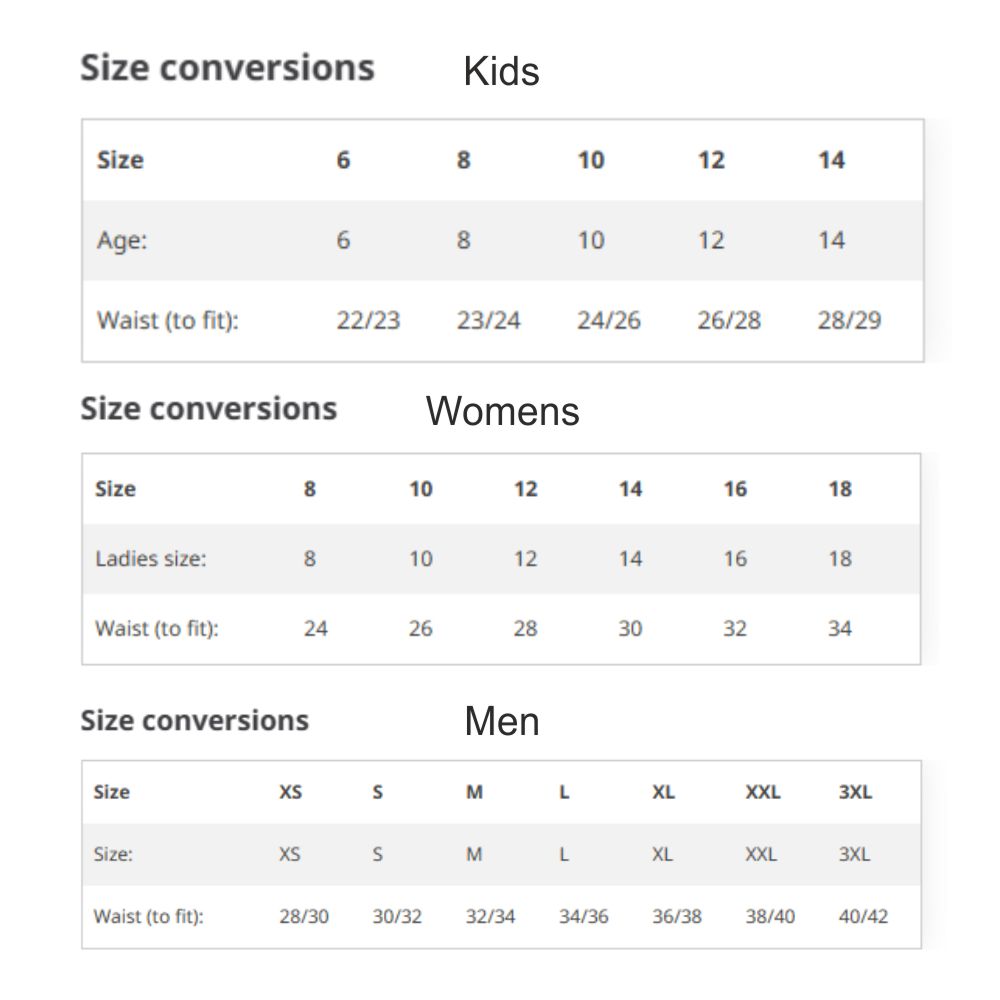This screenshot has height=1000, width=1000.
Task: Click the 23/24 waist cell
Action: pyautogui.click(x=488, y=321)
